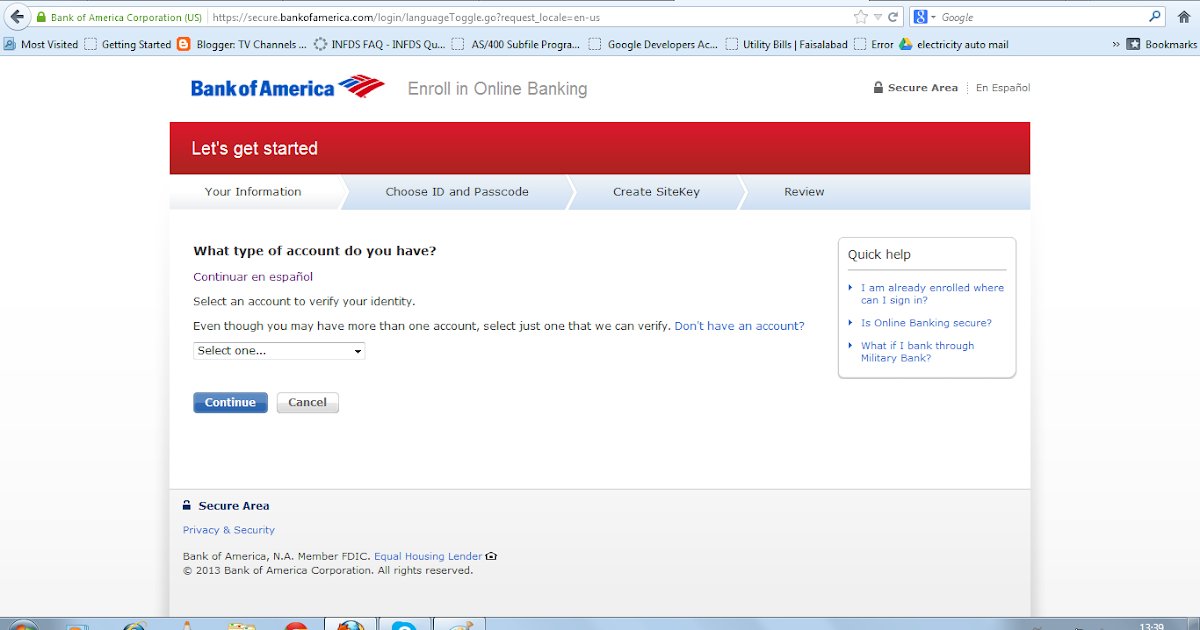Click the magnifying glass search icon

[x=1156, y=17]
